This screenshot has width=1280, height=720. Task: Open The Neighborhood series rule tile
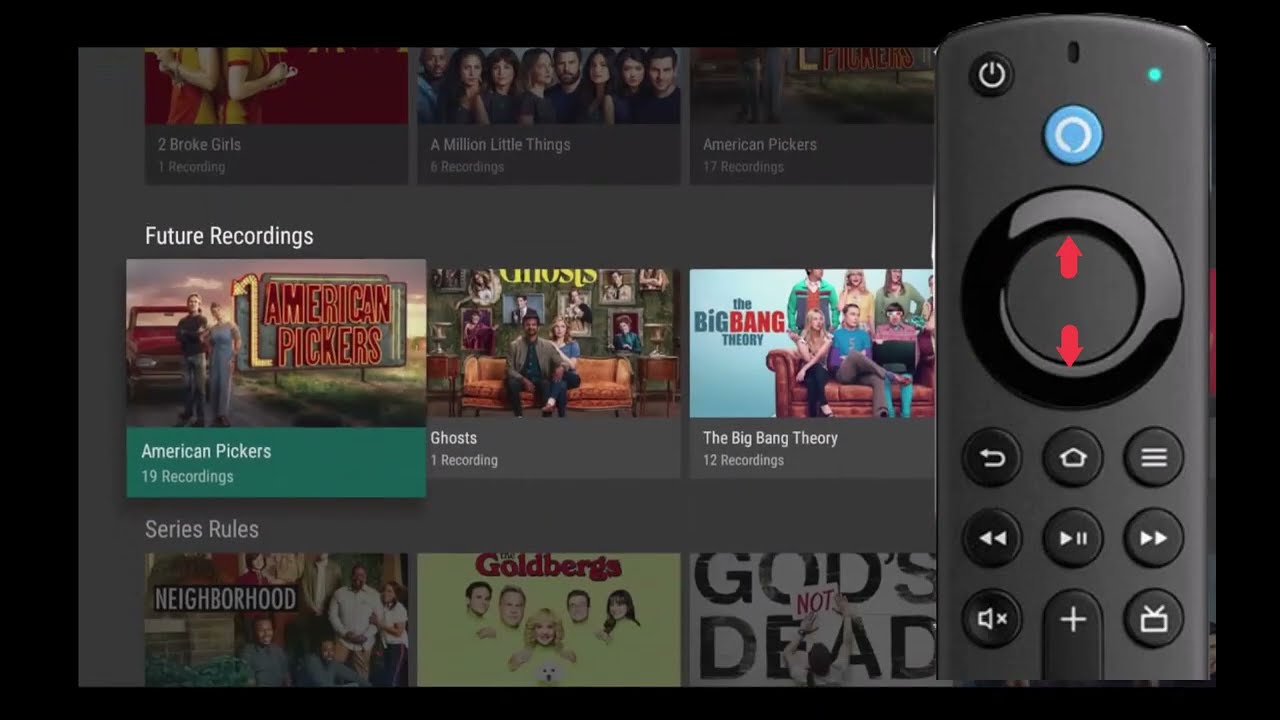click(276, 620)
